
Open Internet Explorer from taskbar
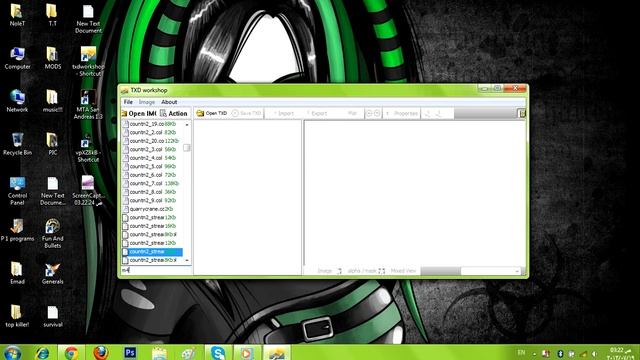point(42,353)
